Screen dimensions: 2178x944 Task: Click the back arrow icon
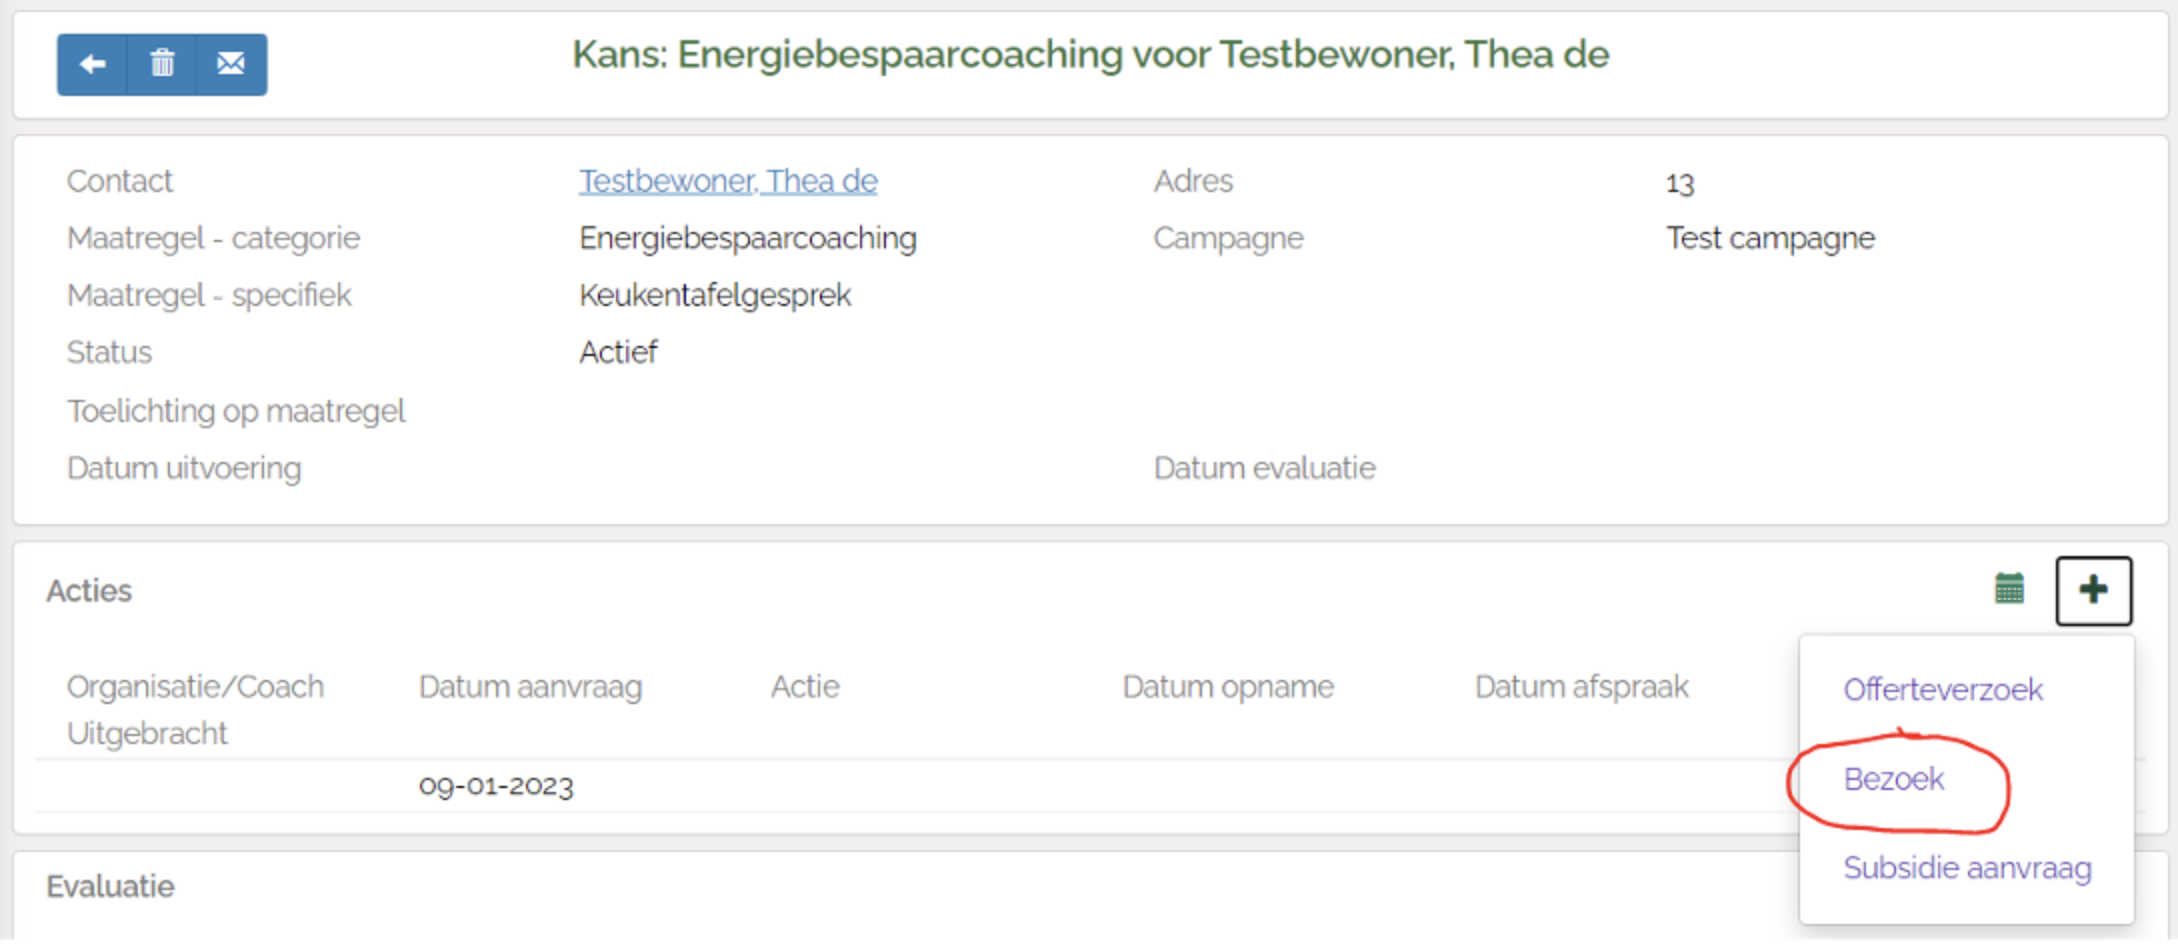[92, 65]
